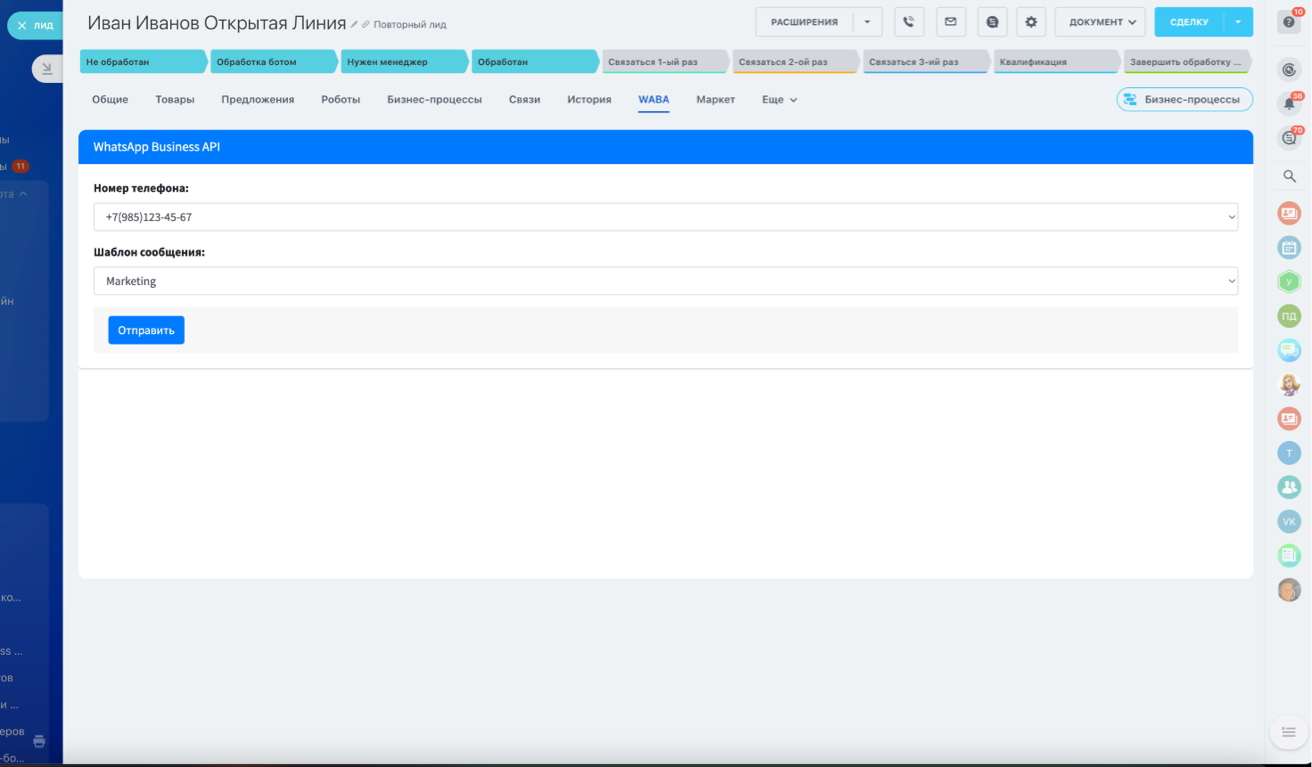Click the blue Отправить button

[146, 330]
